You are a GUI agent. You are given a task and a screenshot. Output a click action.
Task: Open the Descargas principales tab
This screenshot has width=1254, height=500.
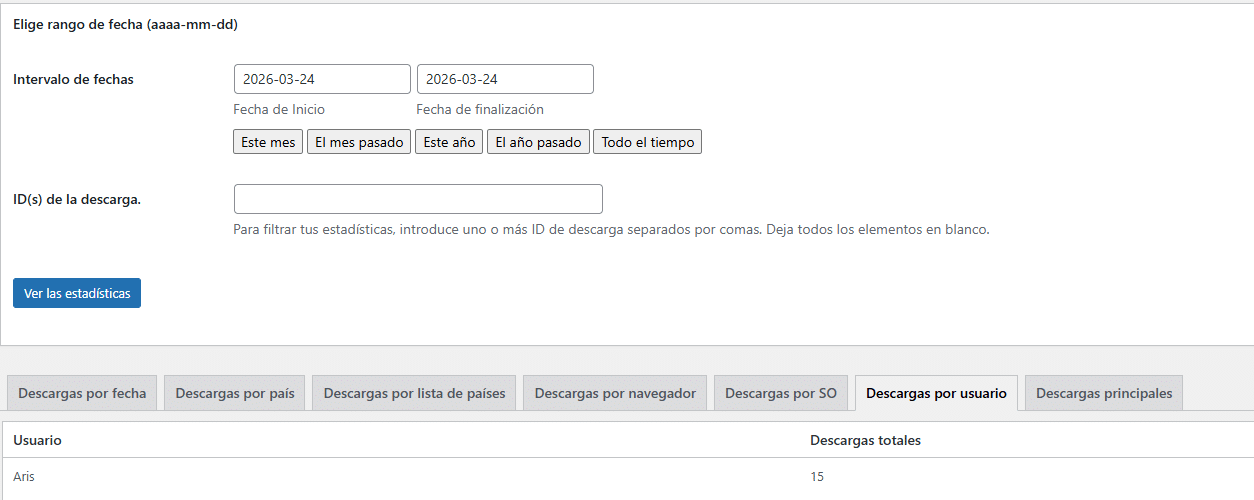click(1104, 393)
